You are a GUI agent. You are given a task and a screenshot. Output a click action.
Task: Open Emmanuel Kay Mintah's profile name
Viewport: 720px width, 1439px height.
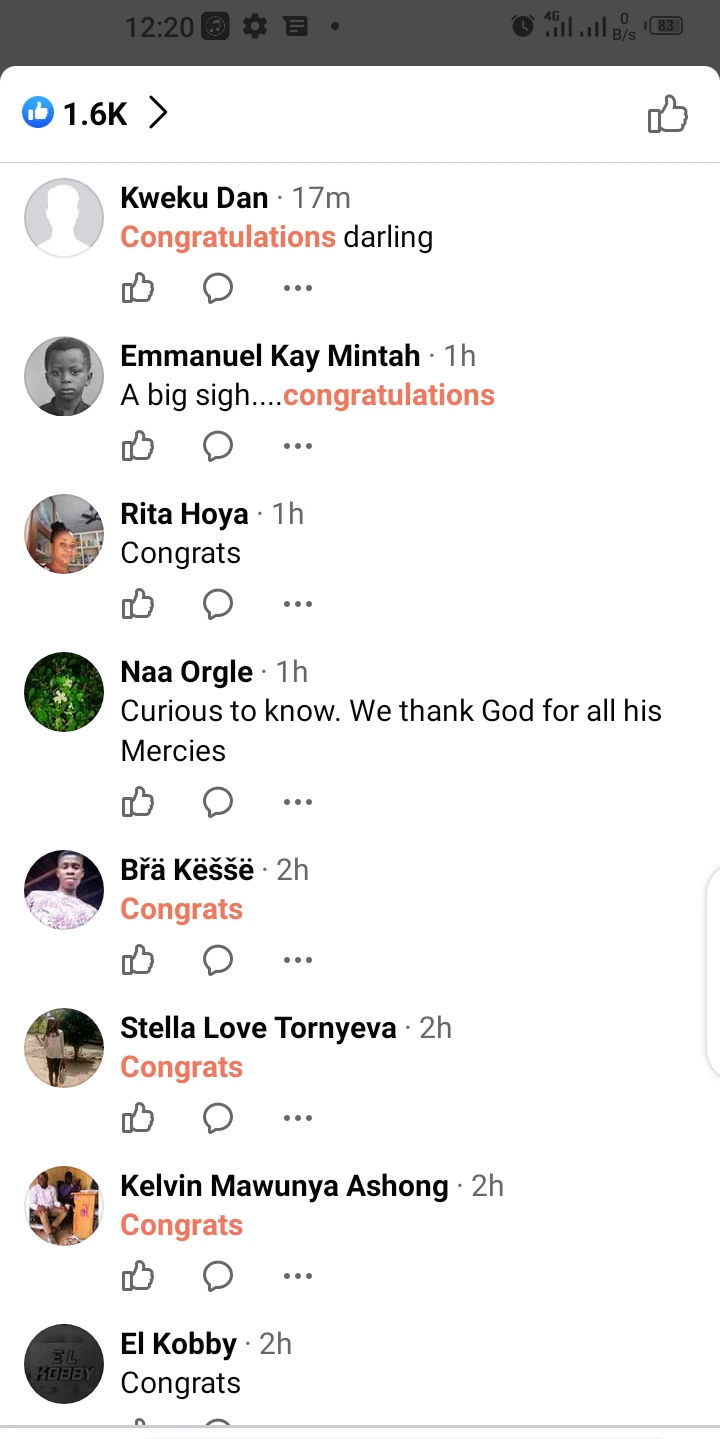coord(270,356)
